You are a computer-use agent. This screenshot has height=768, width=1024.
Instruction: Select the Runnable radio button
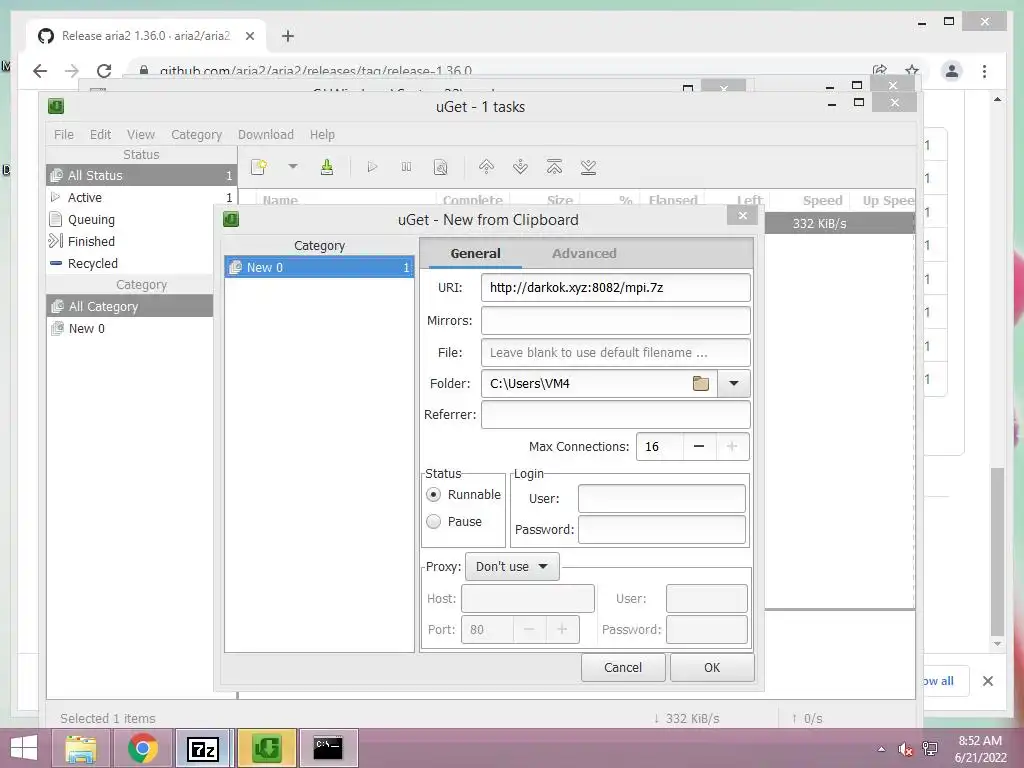[x=433, y=494]
